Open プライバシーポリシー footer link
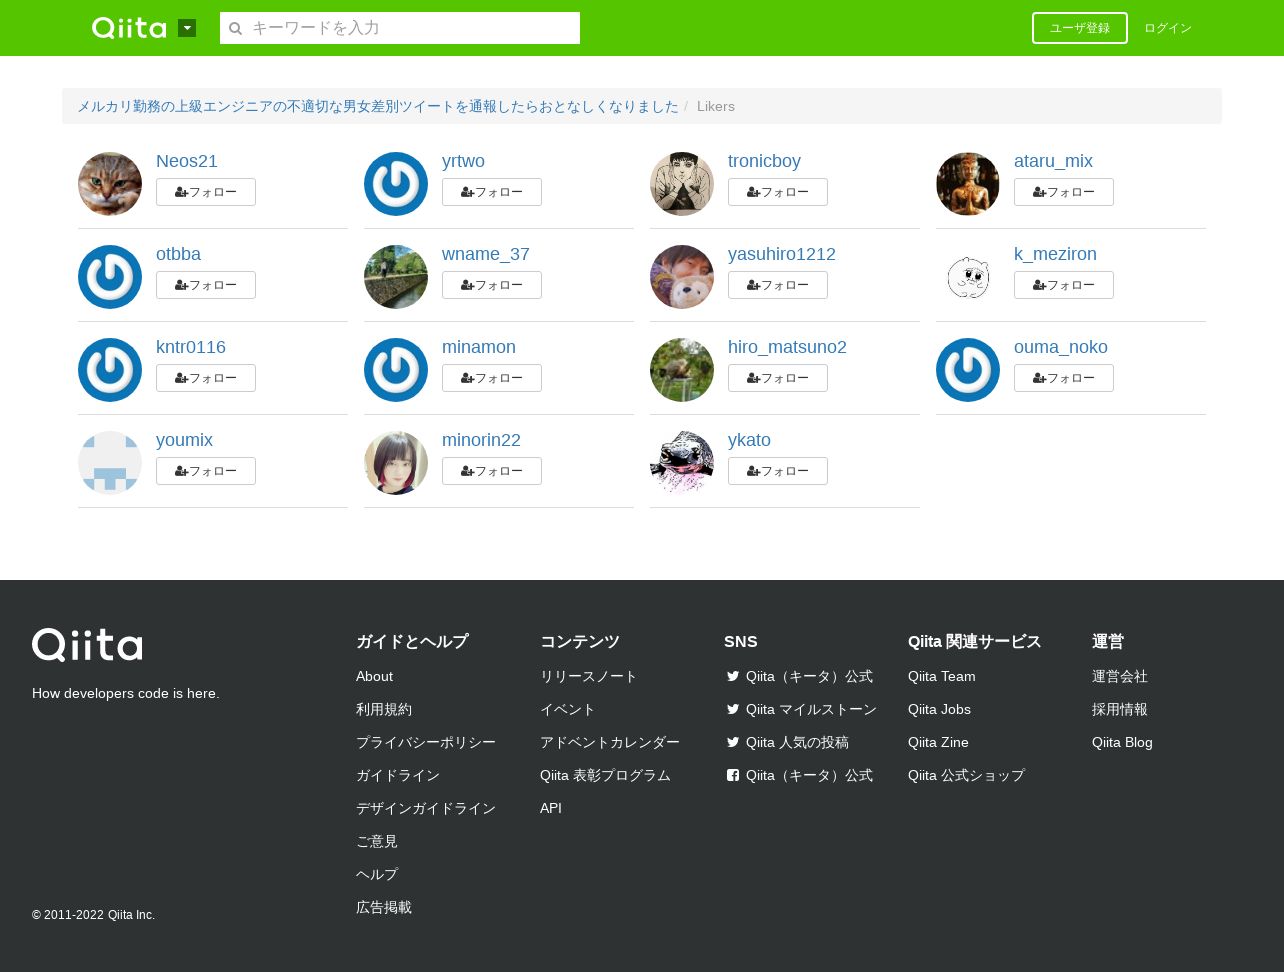 (x=426, y=742)
